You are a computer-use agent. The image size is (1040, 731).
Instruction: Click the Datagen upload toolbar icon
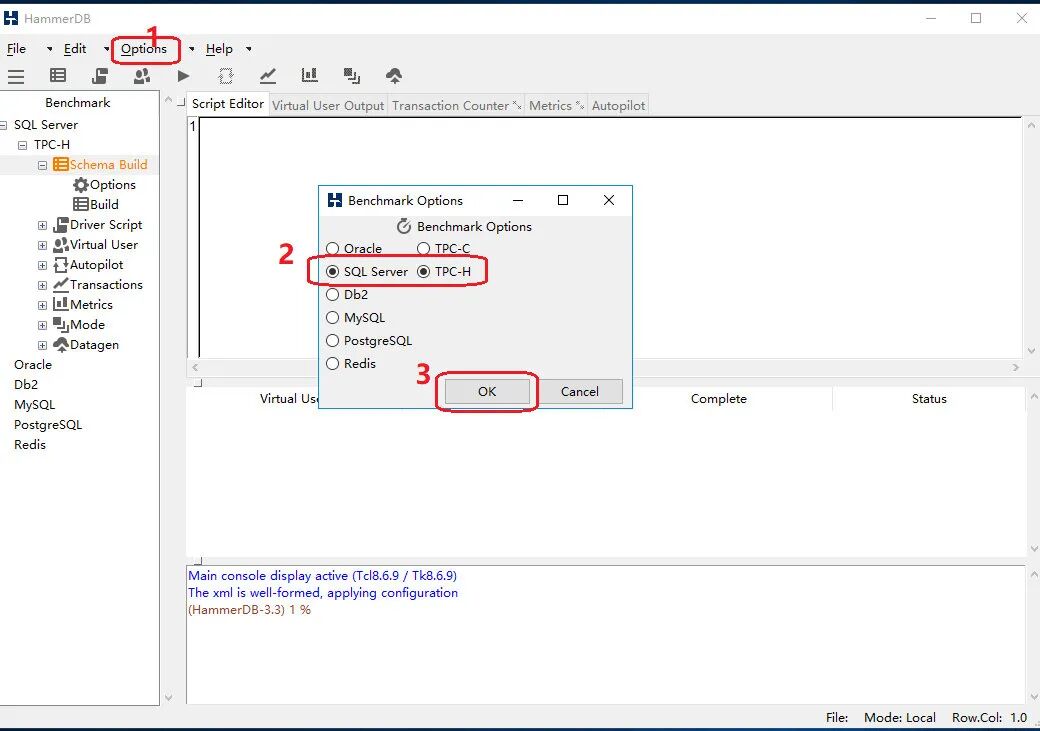(394, 76)
